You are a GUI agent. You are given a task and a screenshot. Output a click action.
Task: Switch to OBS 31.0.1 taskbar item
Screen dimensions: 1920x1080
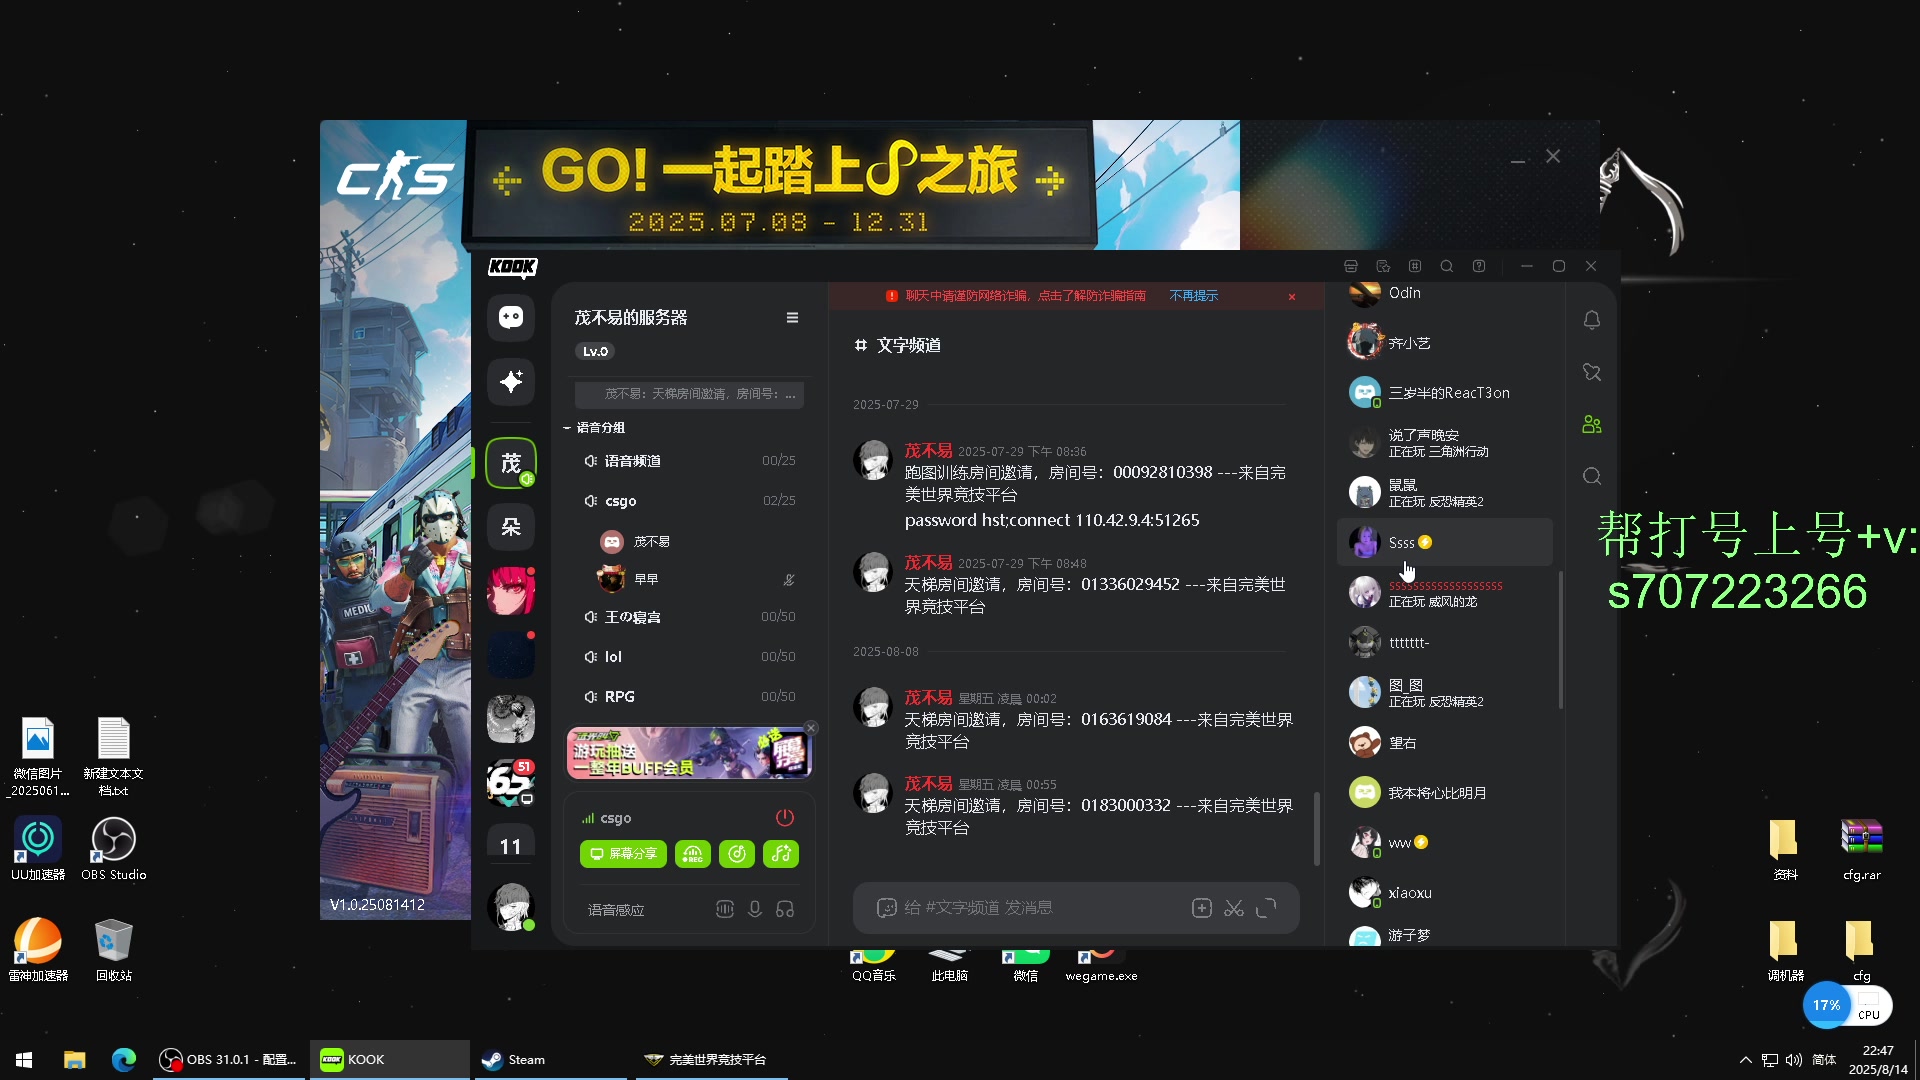(229, 1060)
